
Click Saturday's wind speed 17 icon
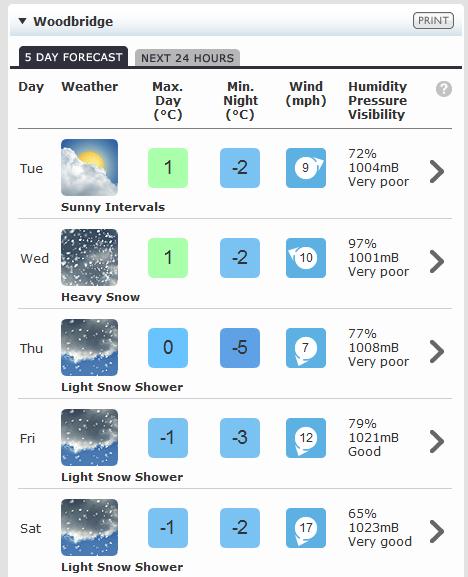coord(306,528)
